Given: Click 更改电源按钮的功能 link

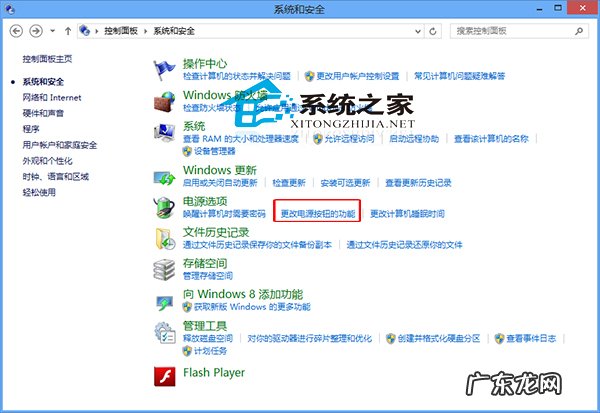Looking at the screenshot, I should tap(318, 214).
